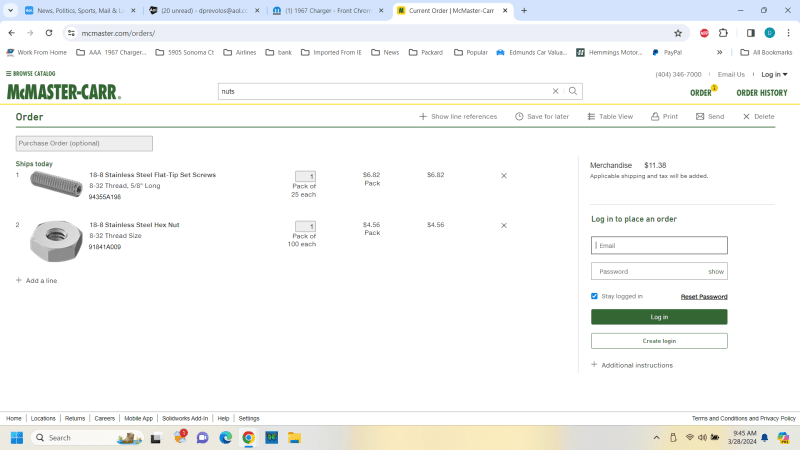Open the Solidworks Add-In footer link

click(185, 418)
